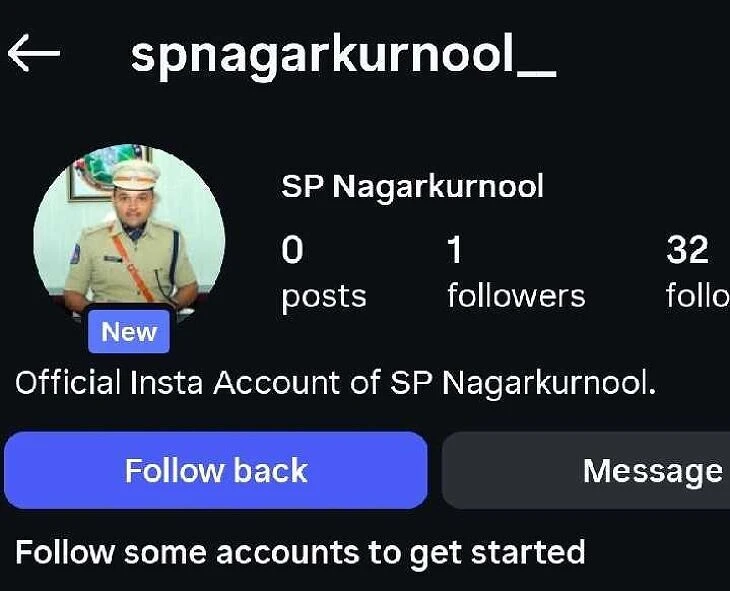Click Insta Account text in the bio
The height and width of the screenshot is (591, 730).
235,382
